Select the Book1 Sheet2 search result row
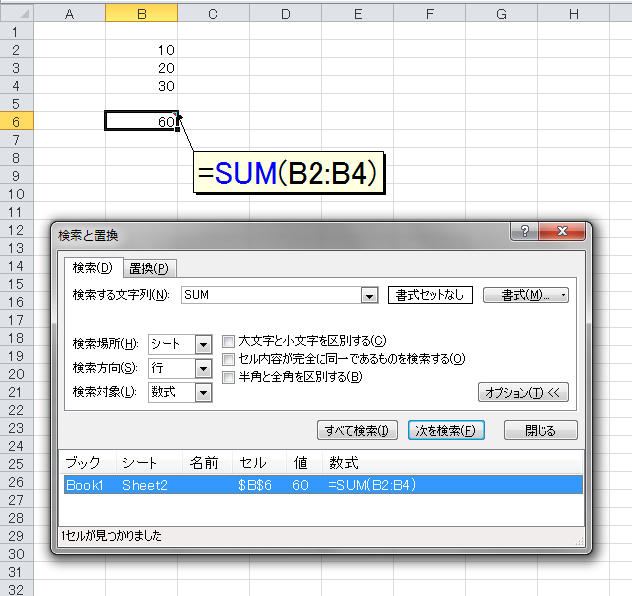This screenshot has width=632, height=596. pyautogui.click(x=323, y=485)
